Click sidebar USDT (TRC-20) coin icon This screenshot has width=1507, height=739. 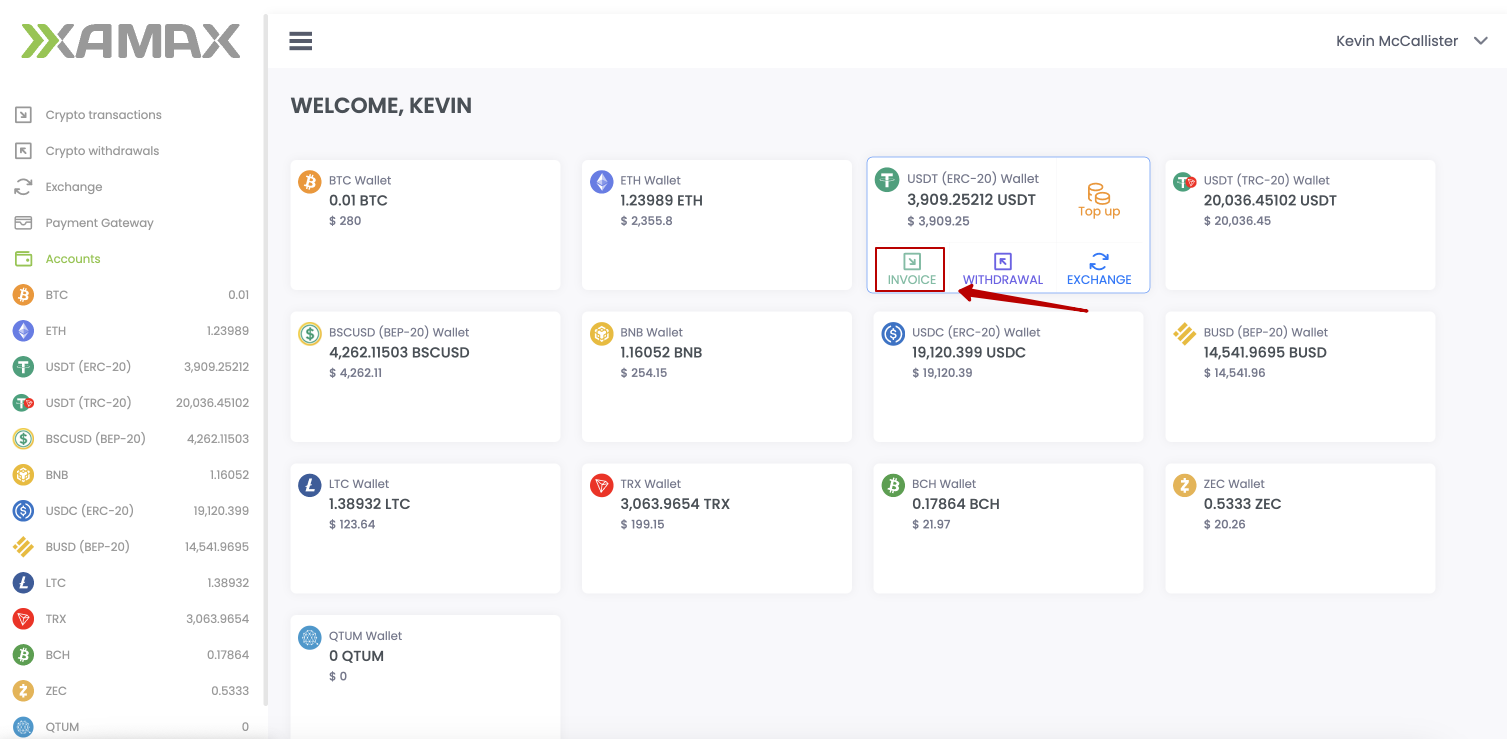23,403
